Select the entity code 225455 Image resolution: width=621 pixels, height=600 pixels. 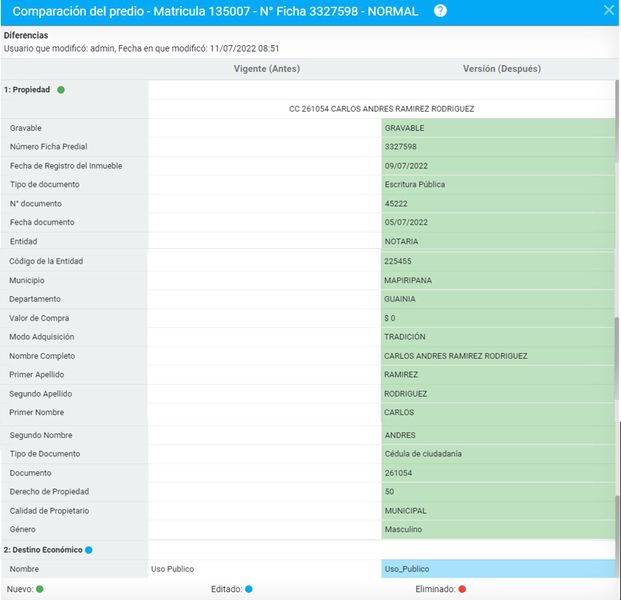(398, 261)
